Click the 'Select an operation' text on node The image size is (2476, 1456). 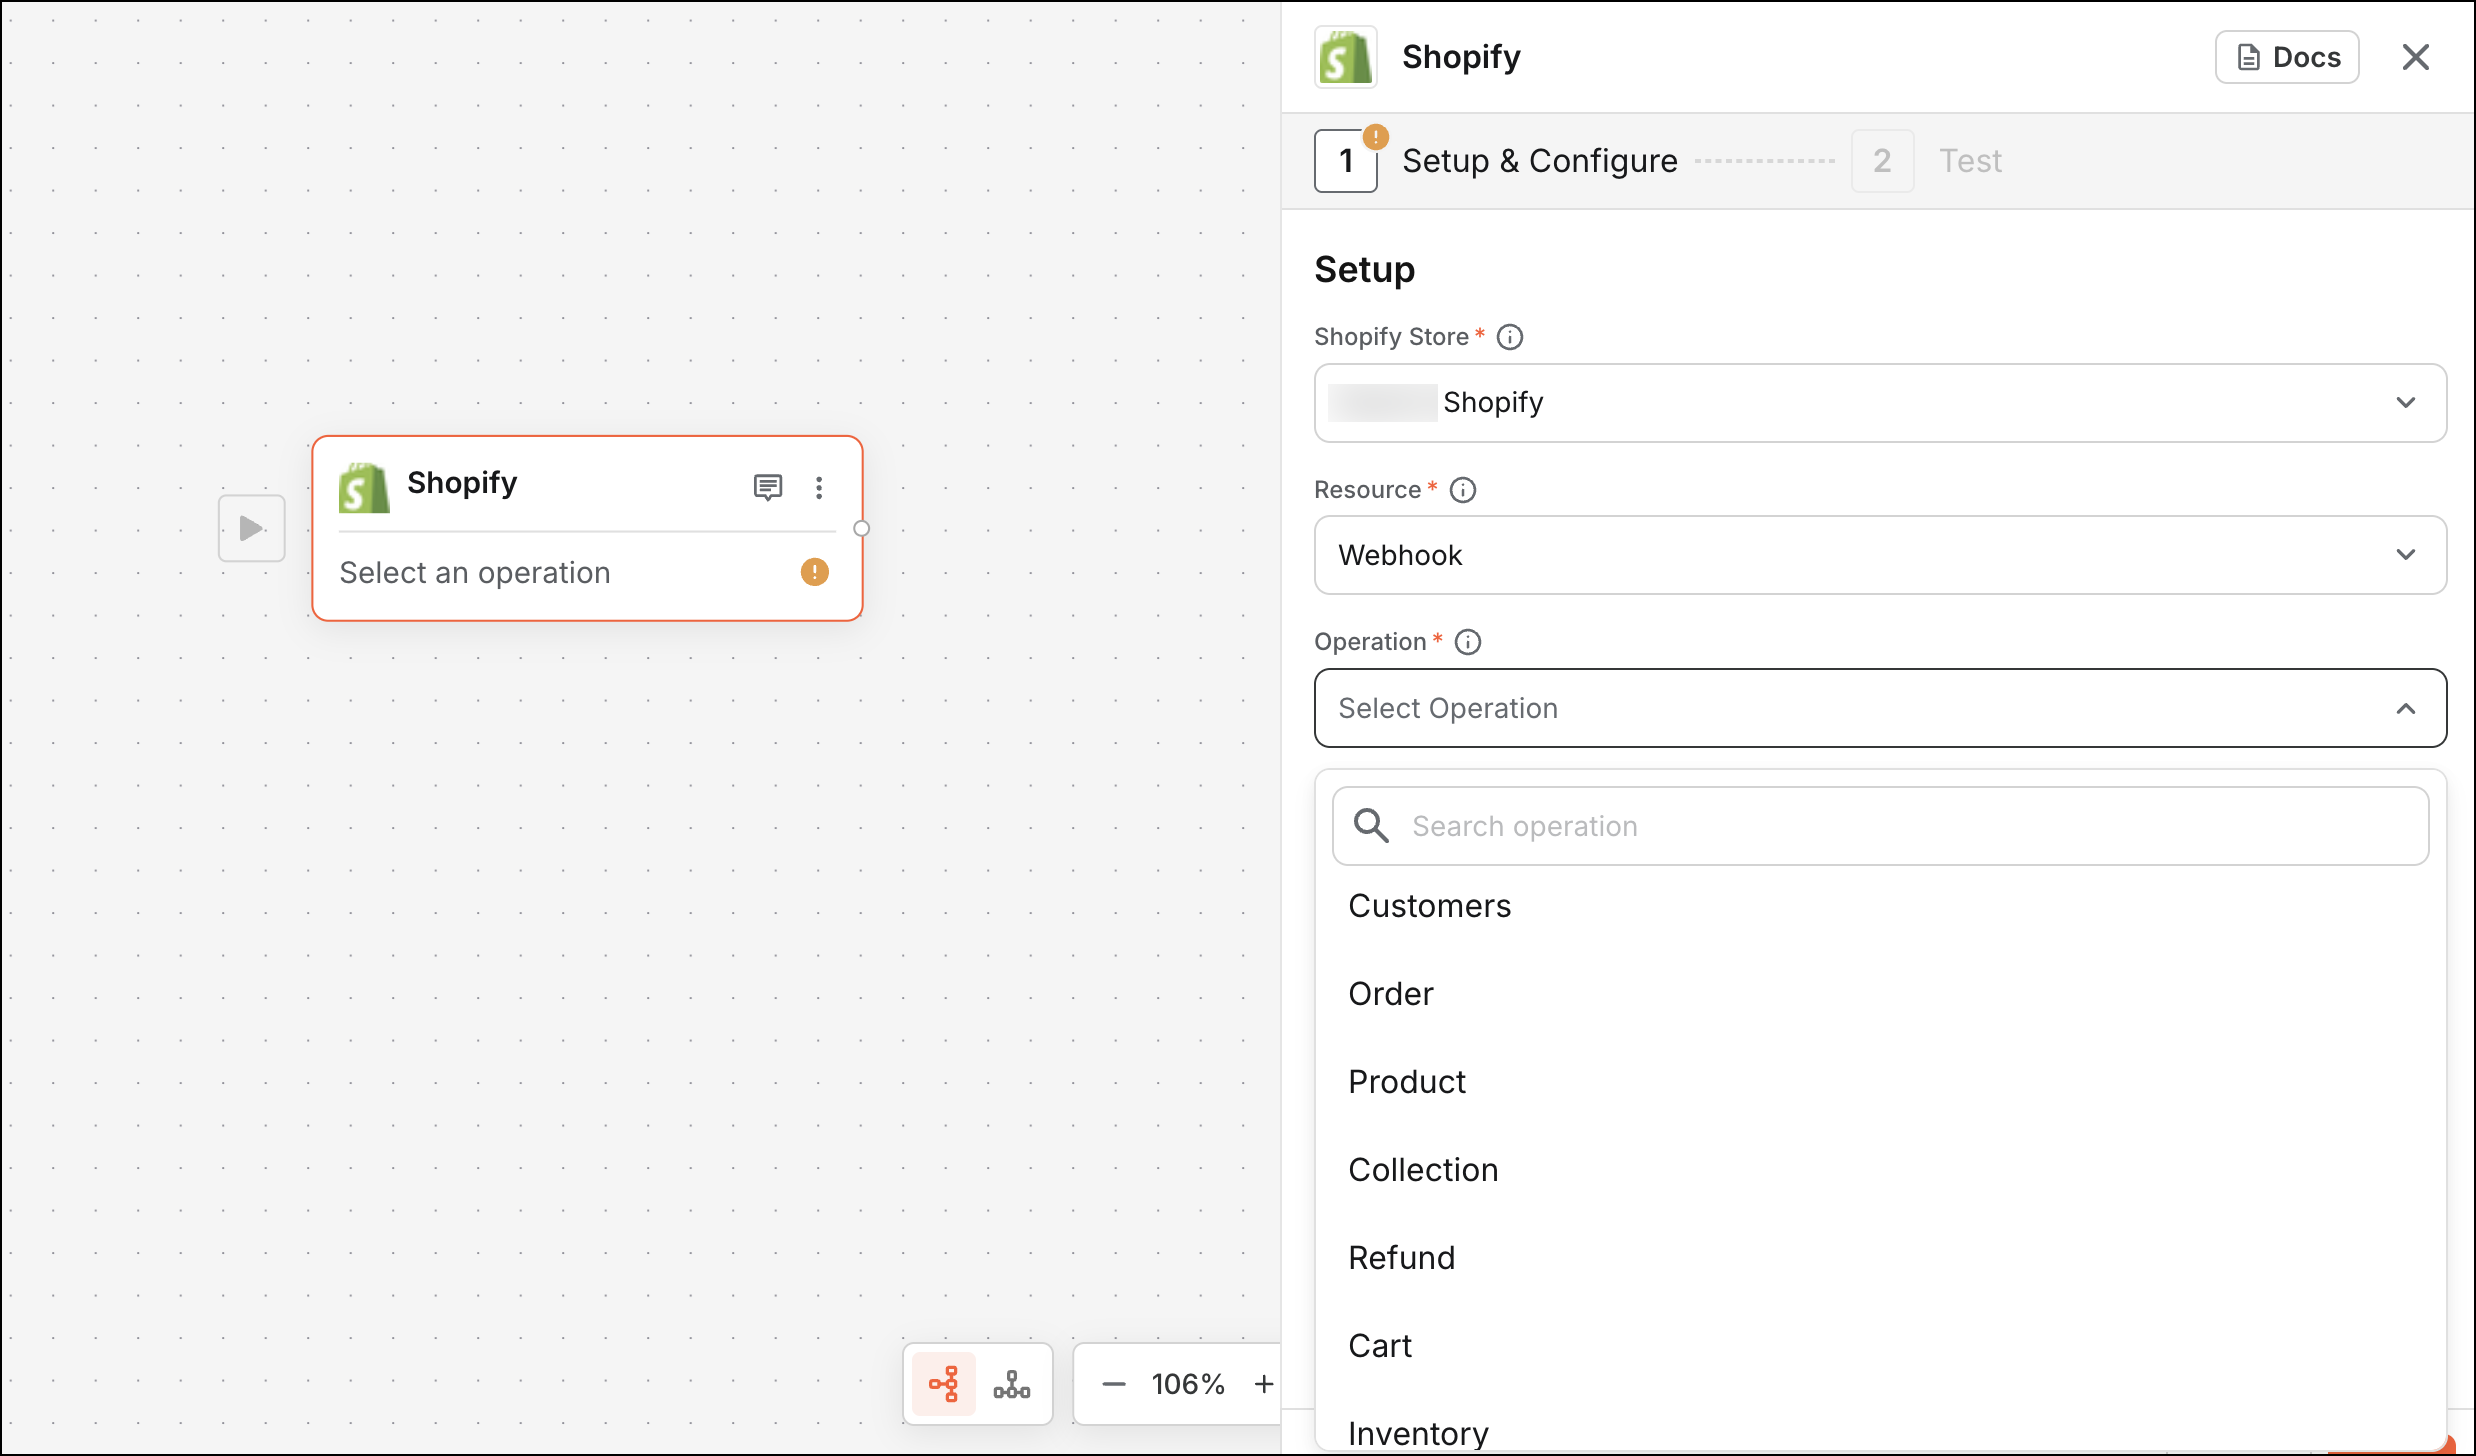[x=475, y=572]
